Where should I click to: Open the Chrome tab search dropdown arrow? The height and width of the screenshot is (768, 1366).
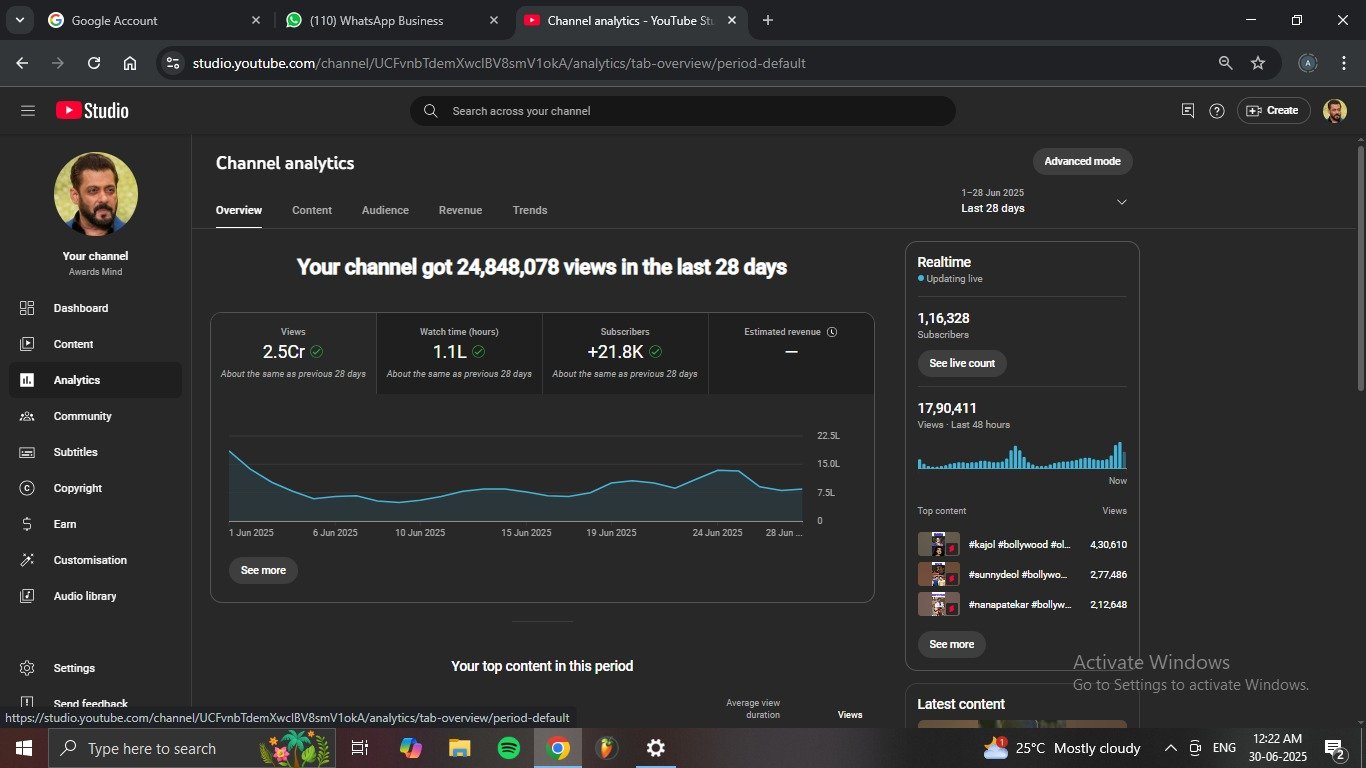point(19,20)
